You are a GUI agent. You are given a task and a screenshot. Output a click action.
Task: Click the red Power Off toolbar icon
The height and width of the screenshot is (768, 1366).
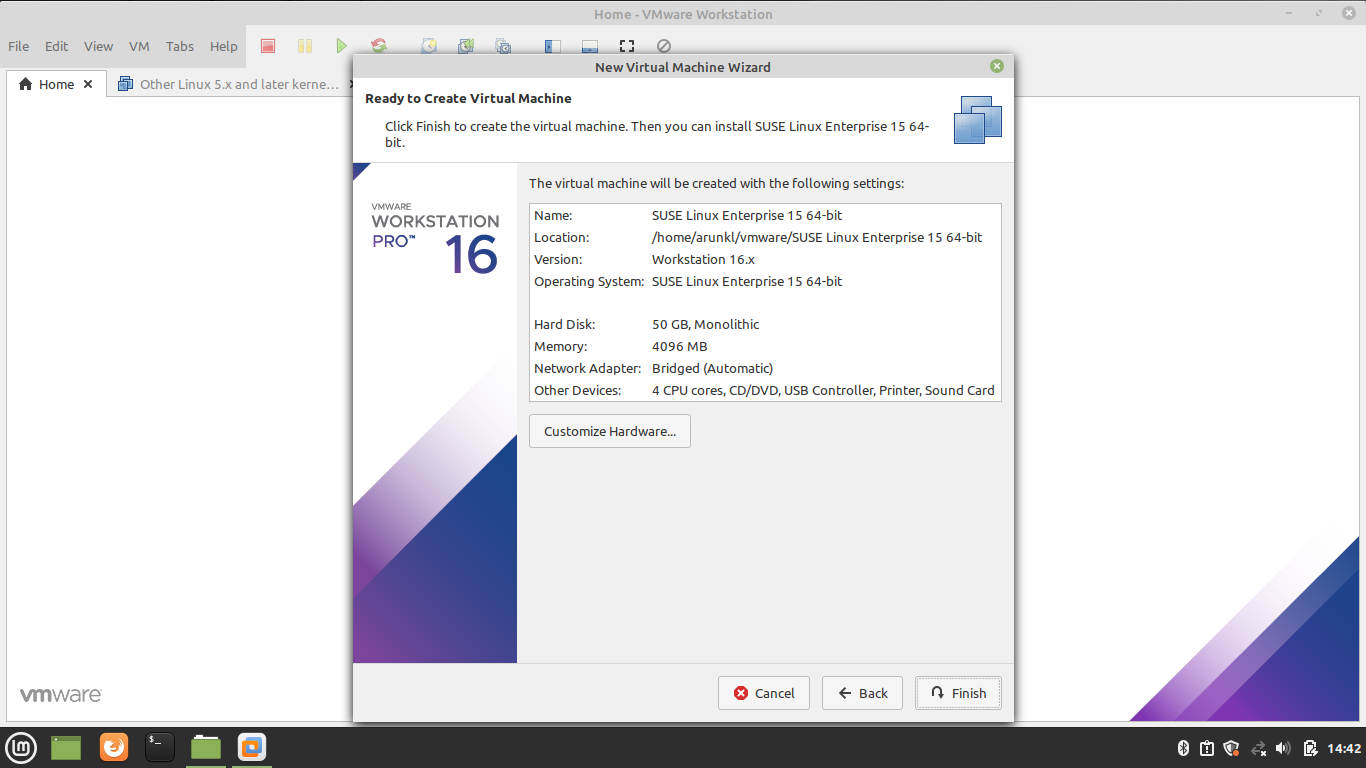point(268,46)
